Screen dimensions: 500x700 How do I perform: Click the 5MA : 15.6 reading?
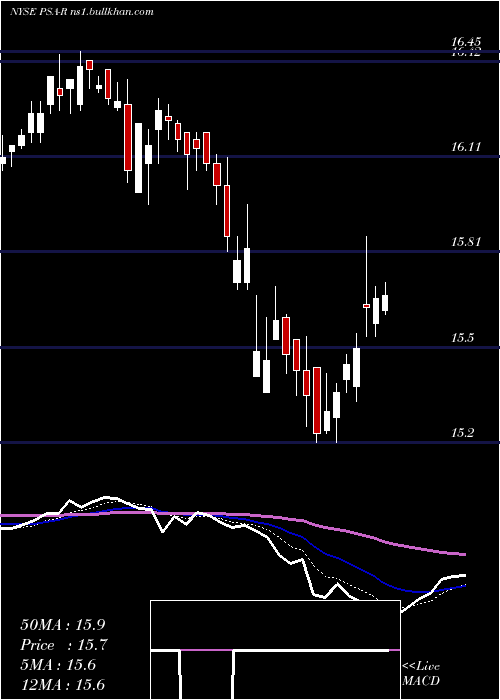point(58,665)
